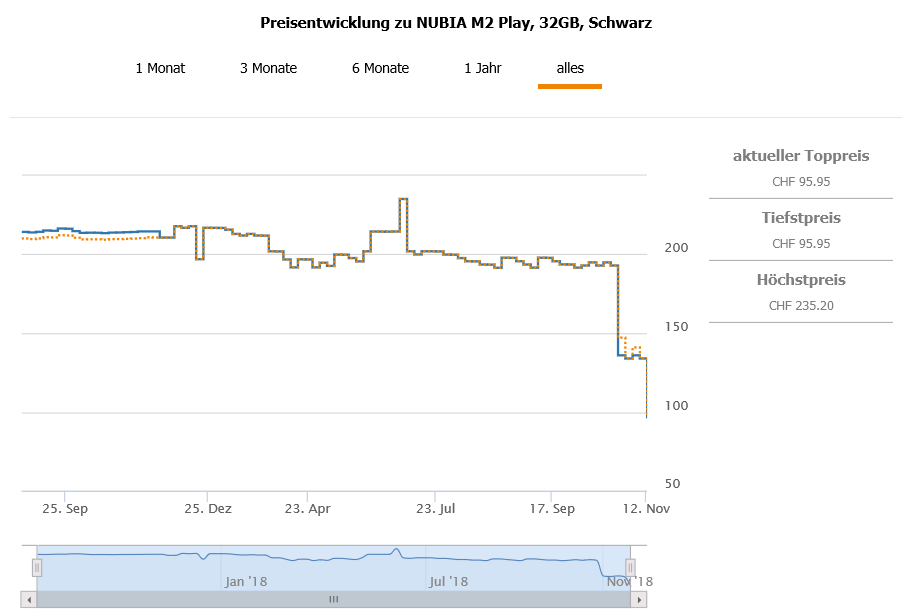Click the 23. Jul axis label
This screenshot has height=616, width=905.
434,508
